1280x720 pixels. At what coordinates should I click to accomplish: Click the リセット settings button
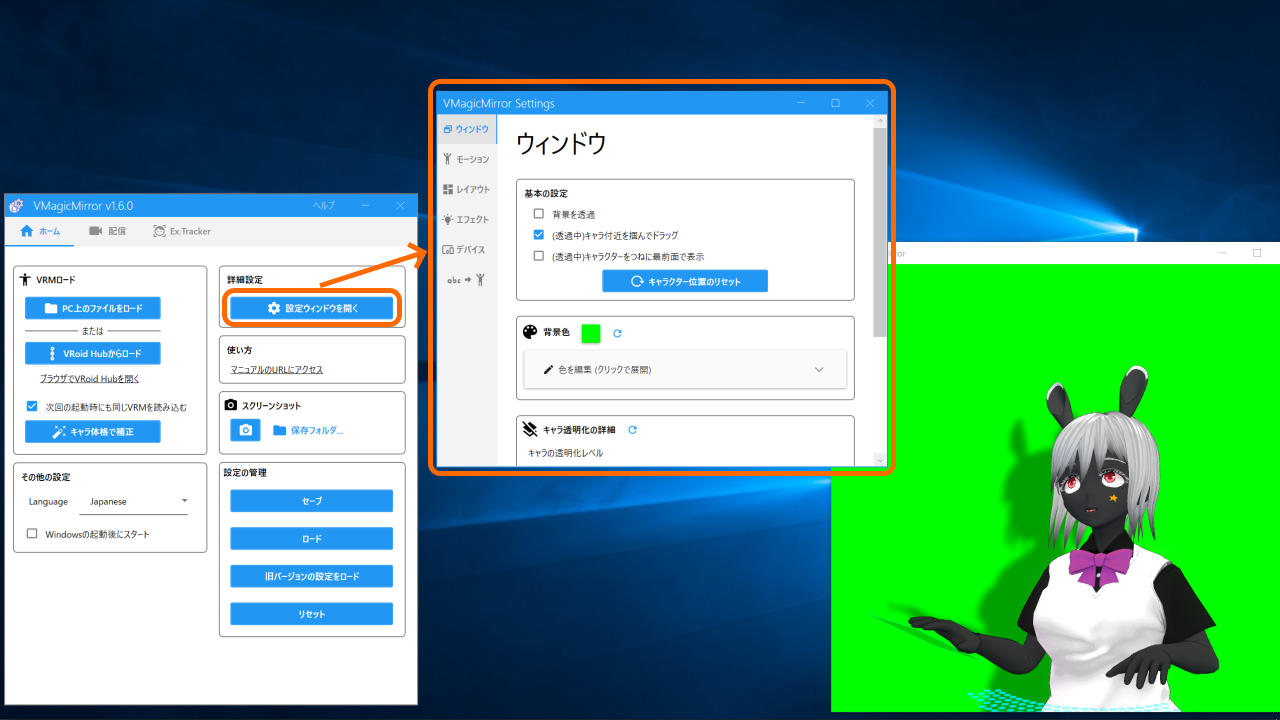pos(312,614)
